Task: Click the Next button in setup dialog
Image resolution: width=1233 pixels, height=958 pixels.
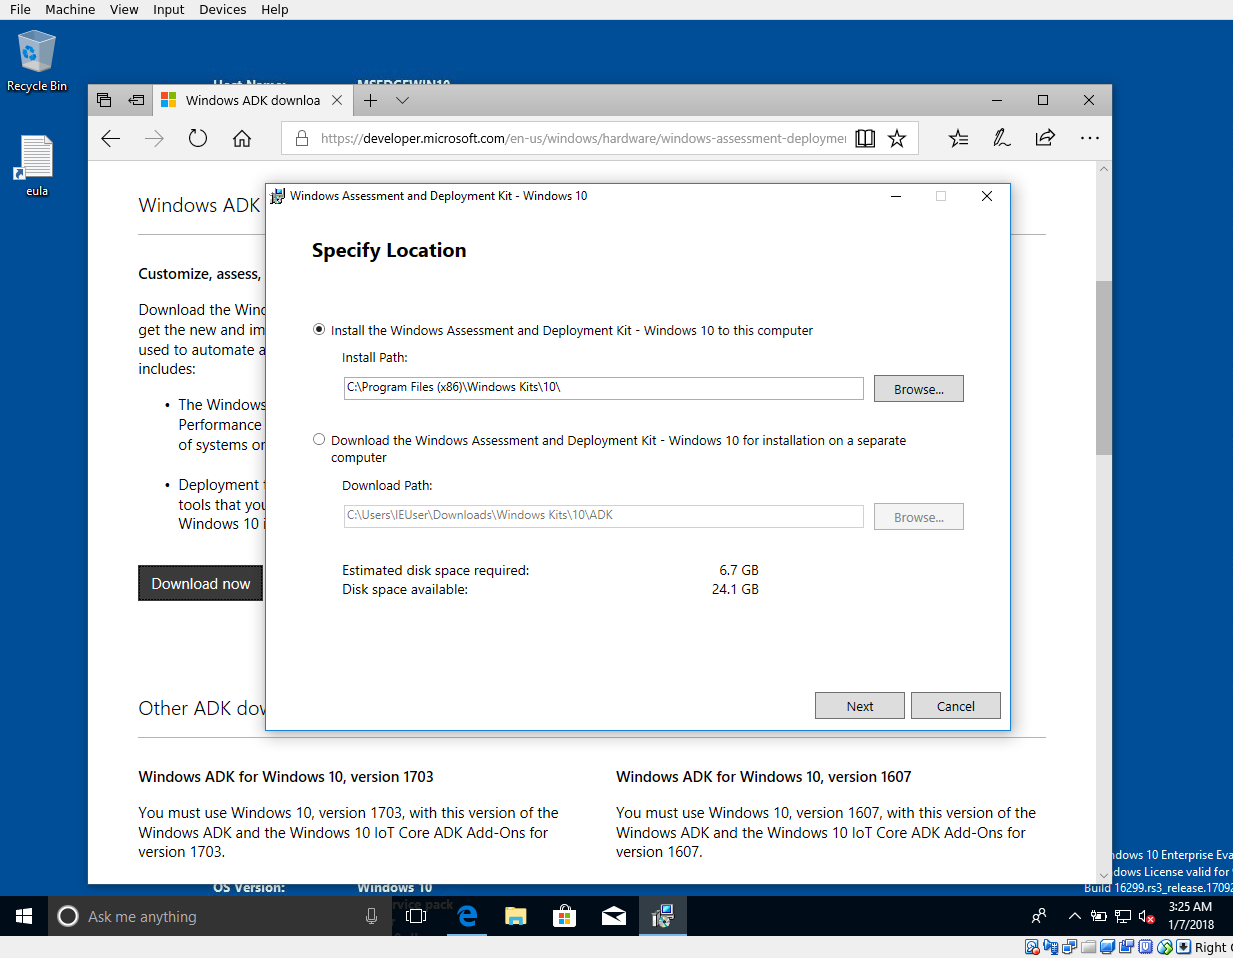Action: 859,706
